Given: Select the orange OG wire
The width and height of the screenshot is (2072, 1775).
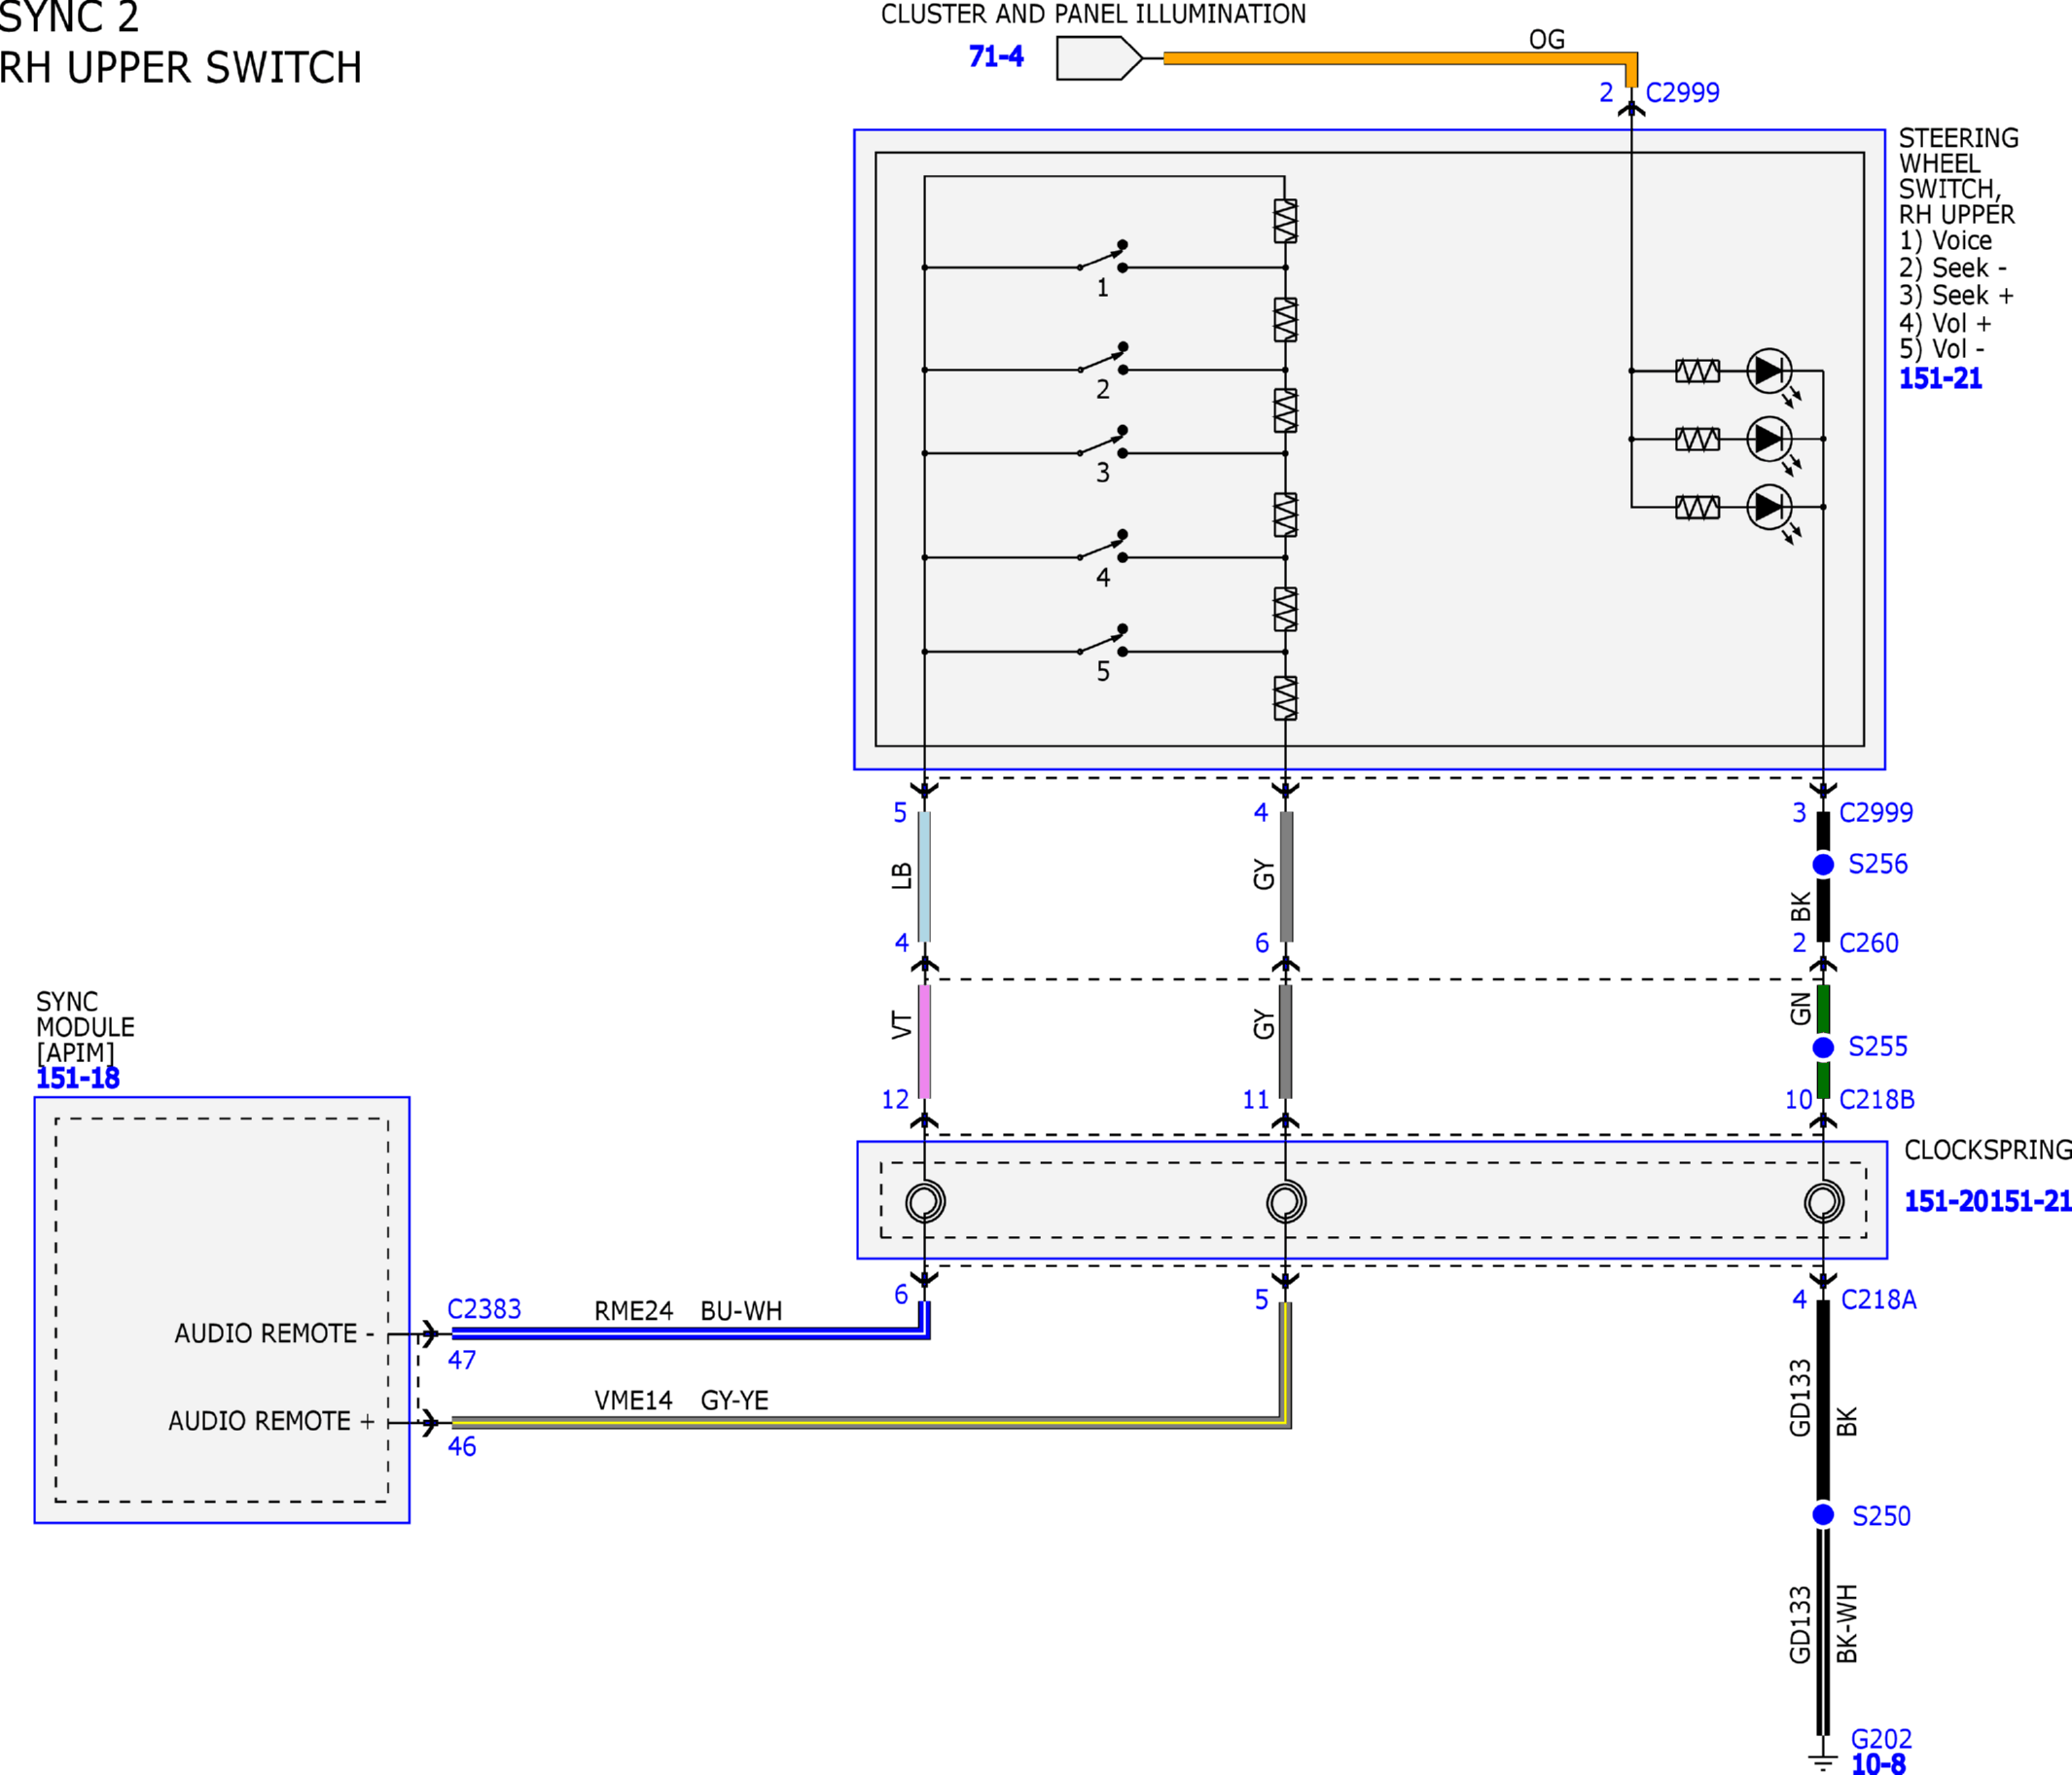Looking at the screenshot, I should [1399, 59].
